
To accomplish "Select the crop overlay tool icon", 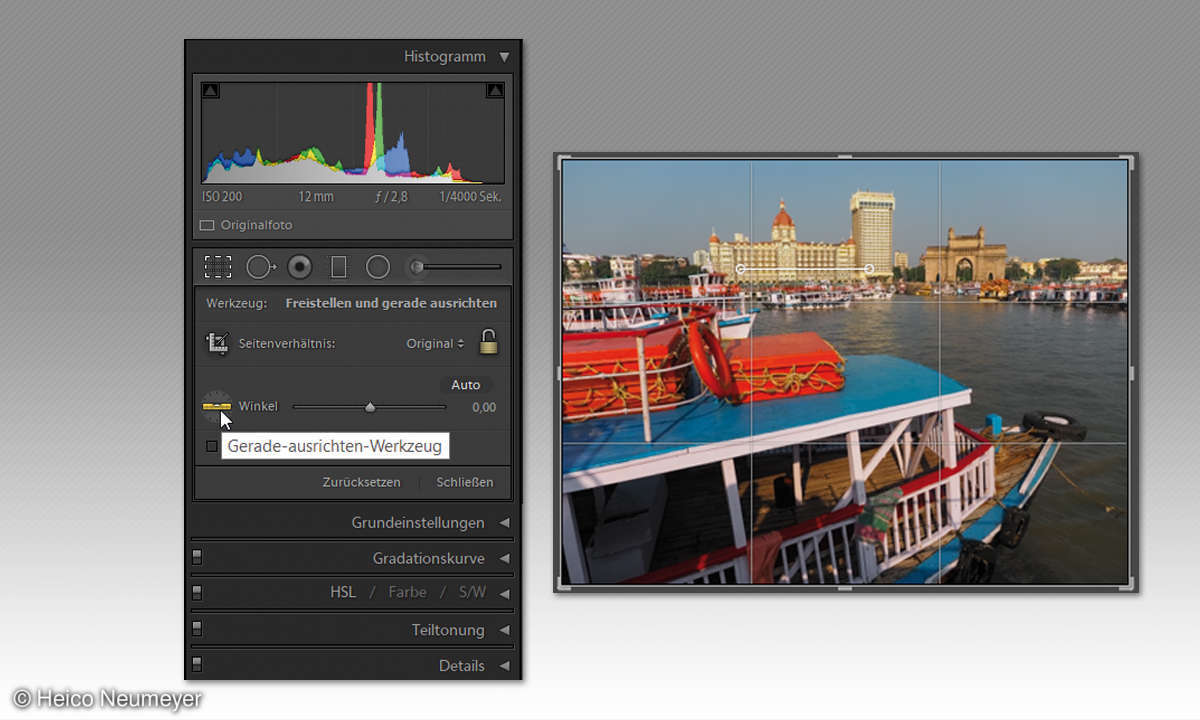I will tap(217, 266).
